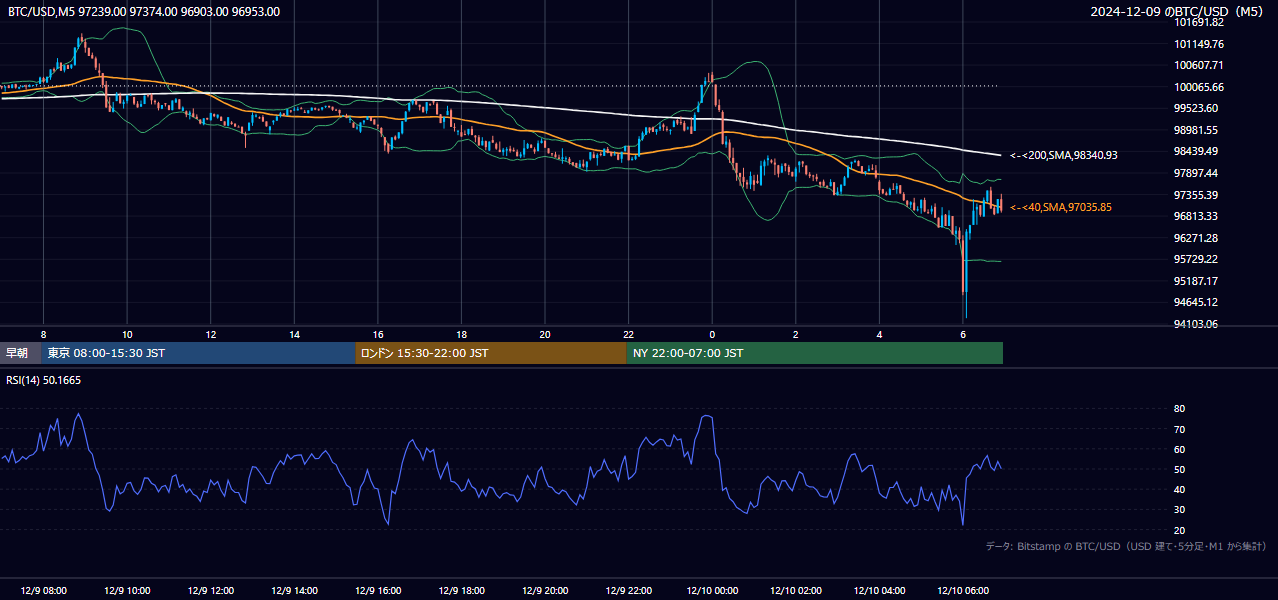
Task: Click price axis value 101691.82
Action: (x=1199, y=22)
